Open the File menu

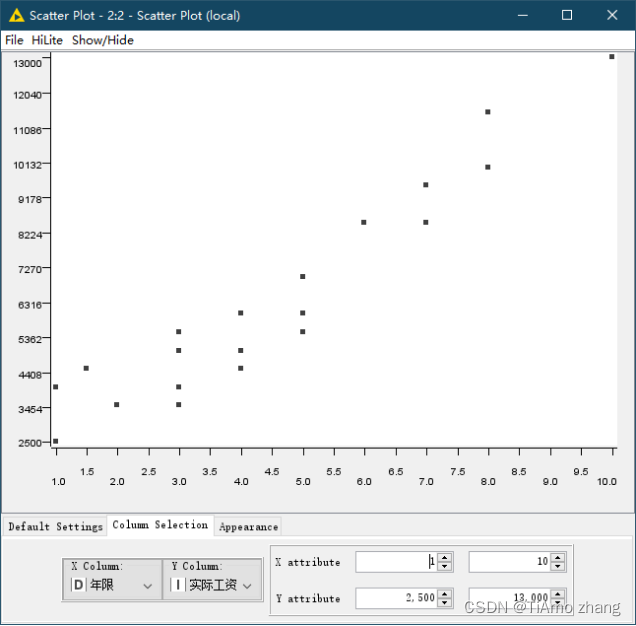pyautogui.click(x=14, y=40)
